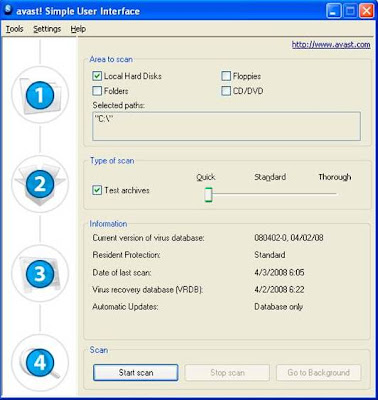Close the avast! Simple User Interface window

coord(366,11)
